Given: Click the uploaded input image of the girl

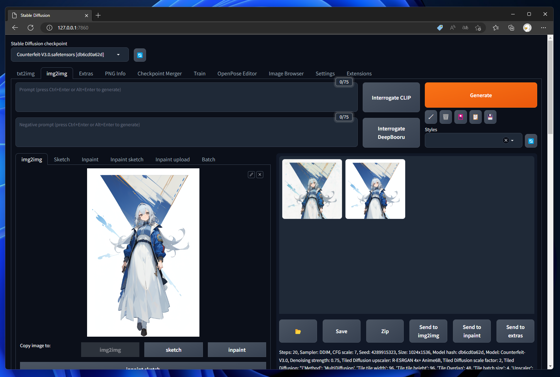Looking at the screenshot, I should [x=143, y=252].
